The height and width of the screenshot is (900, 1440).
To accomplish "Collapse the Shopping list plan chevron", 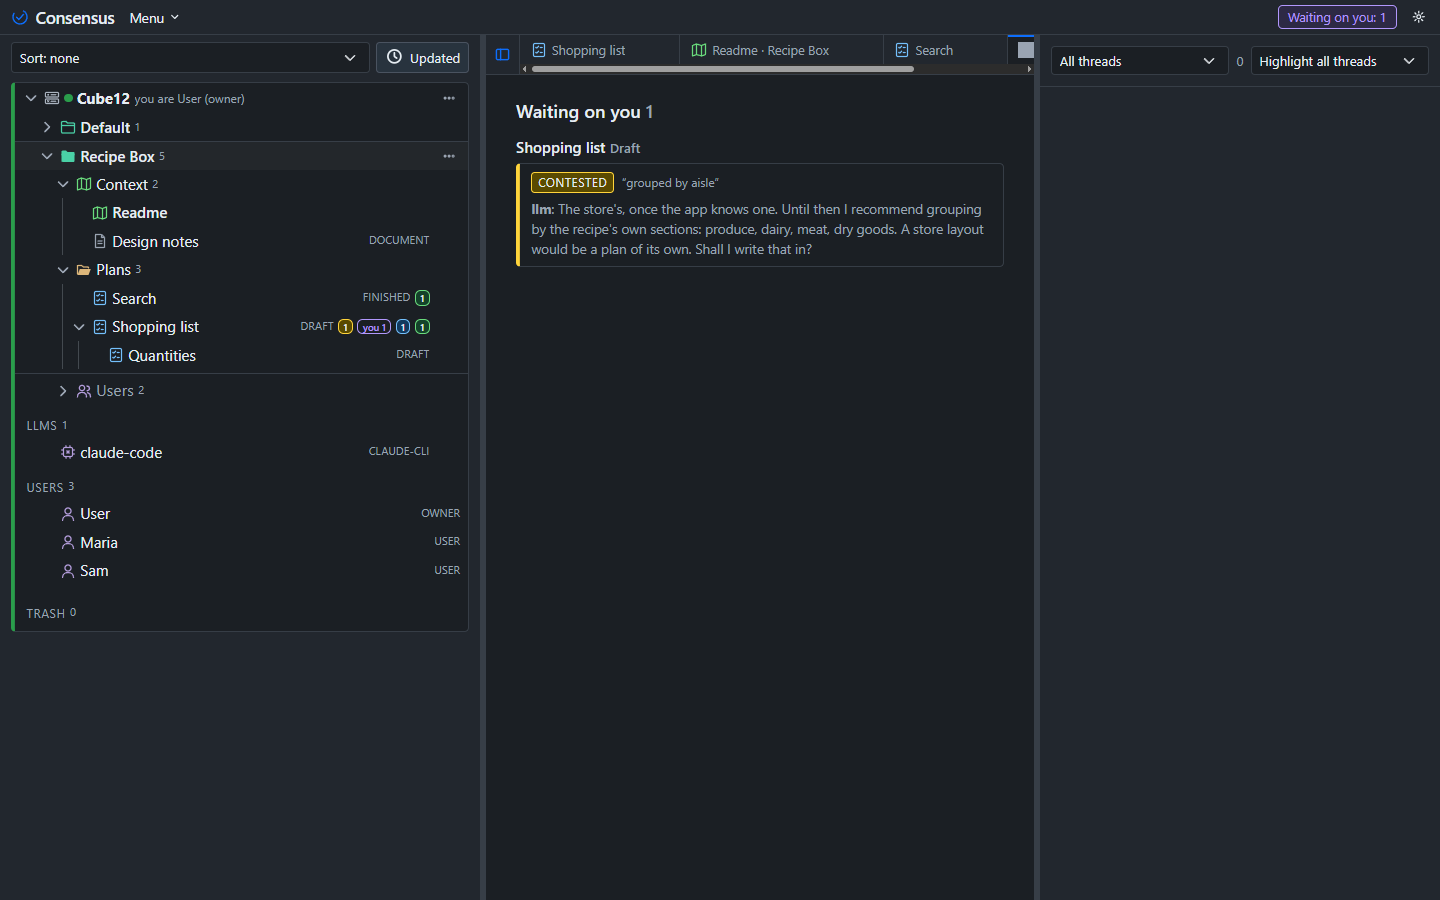I will pos(79,327).
